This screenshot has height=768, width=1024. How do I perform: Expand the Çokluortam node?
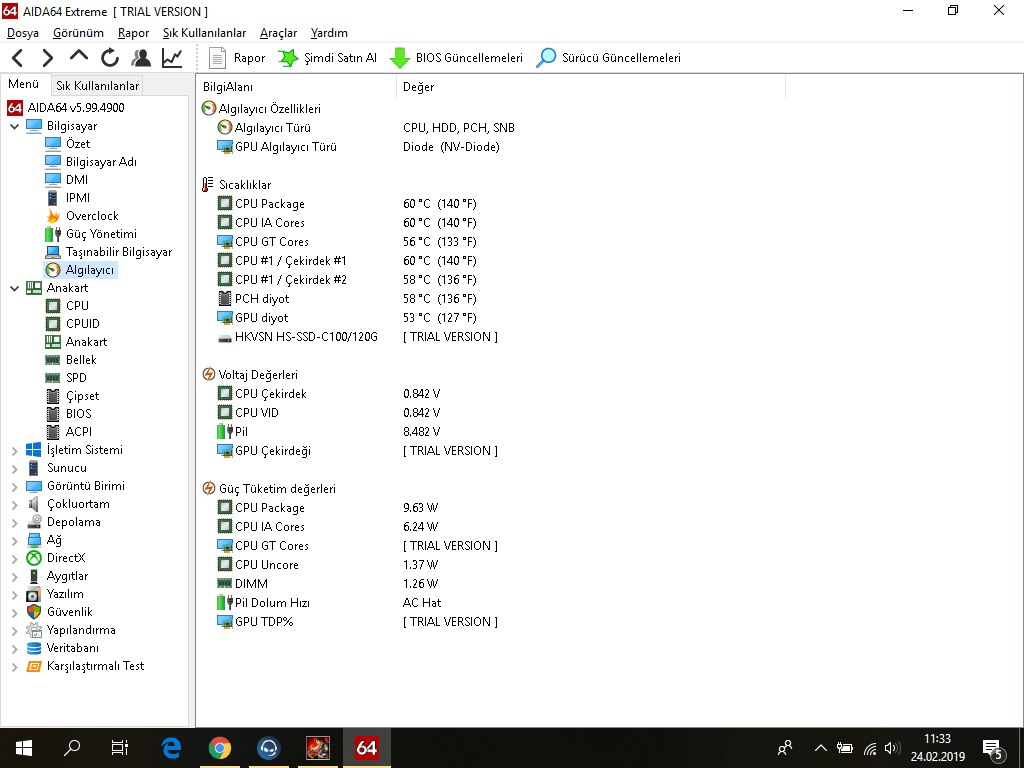pos(14,505)
